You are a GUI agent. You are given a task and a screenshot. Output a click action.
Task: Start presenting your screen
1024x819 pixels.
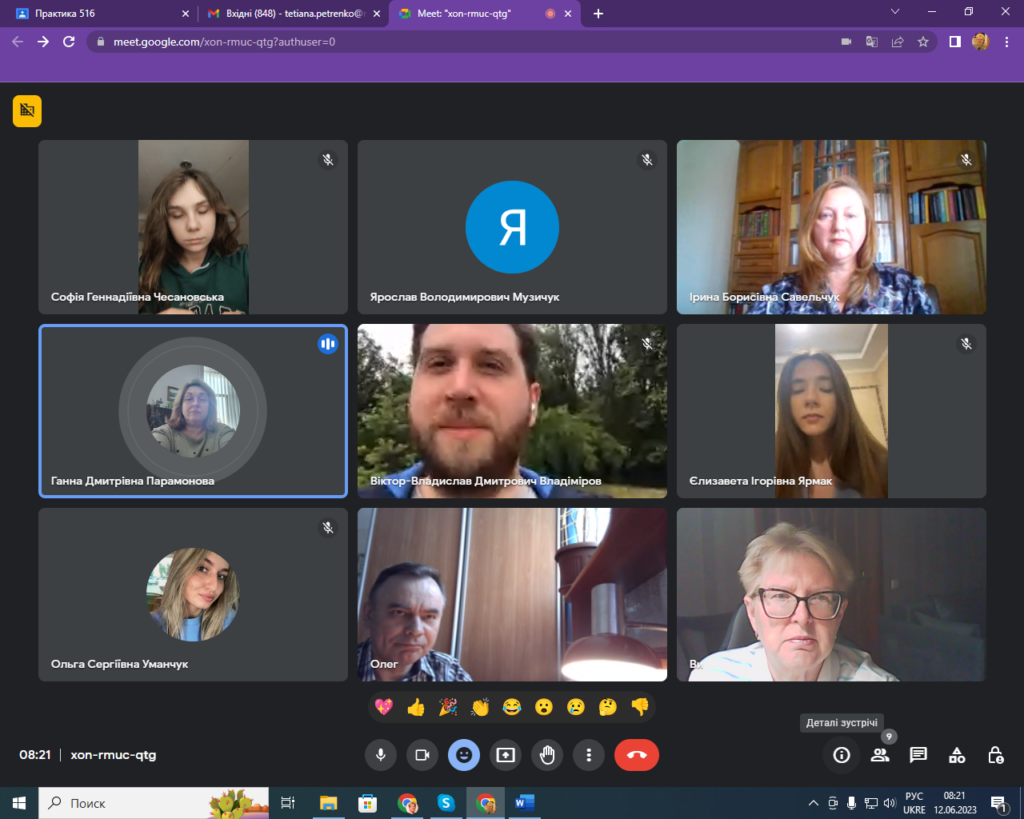506,755
